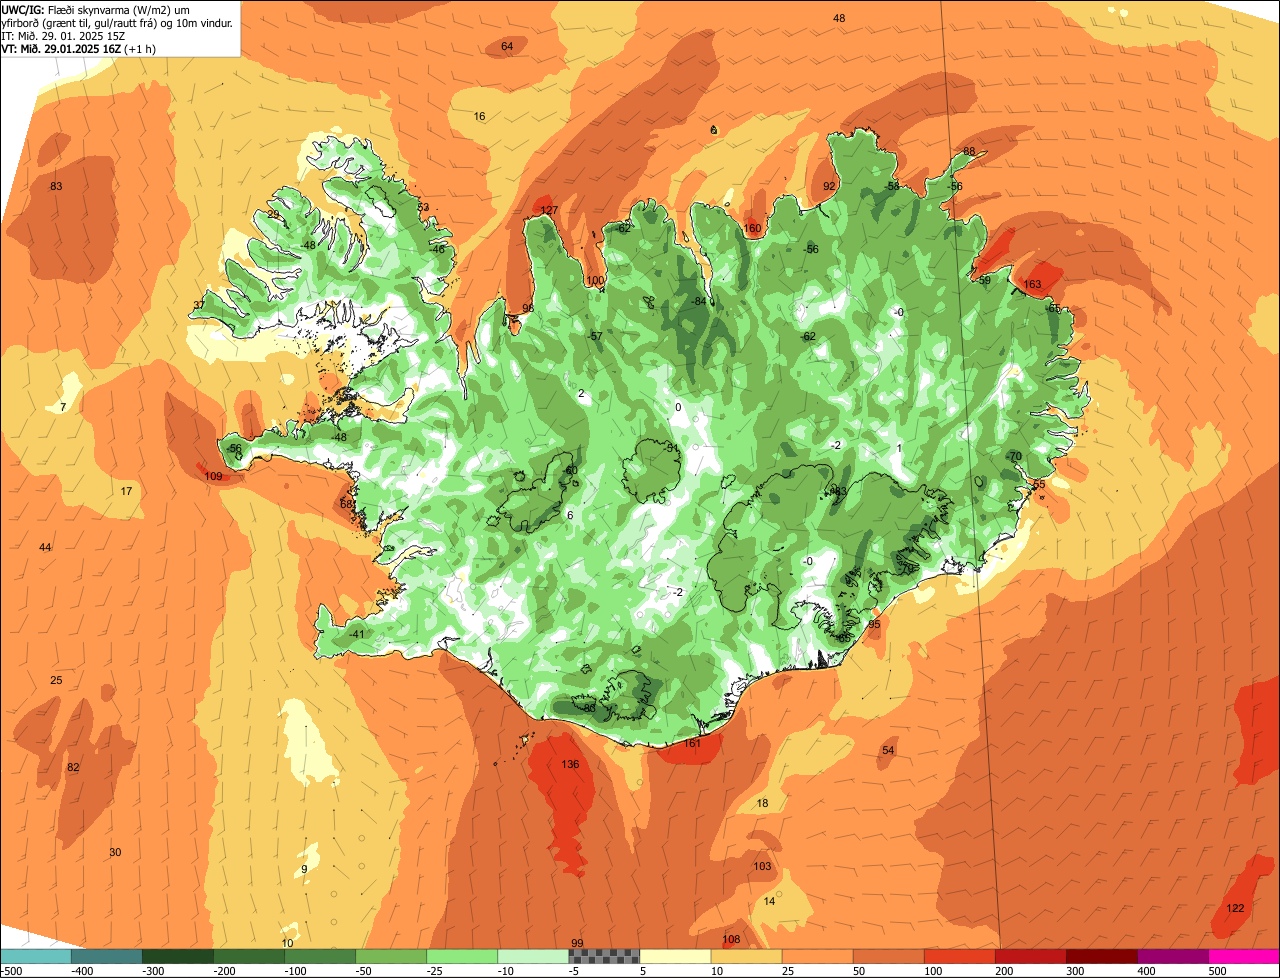Click the map value 64
Image resolution: width=1280 pixels, height=978 pixels.
507,46
